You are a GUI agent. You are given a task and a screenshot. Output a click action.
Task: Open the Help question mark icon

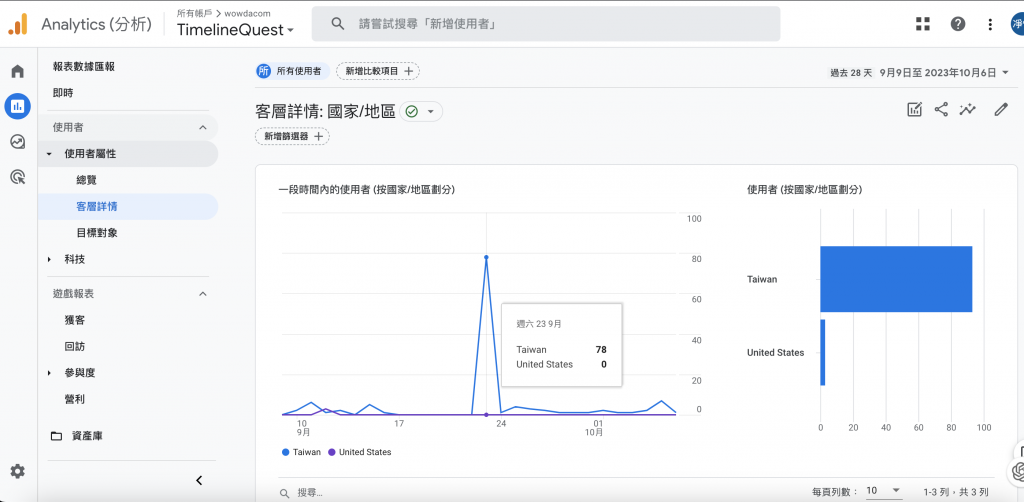coord(958,24)
